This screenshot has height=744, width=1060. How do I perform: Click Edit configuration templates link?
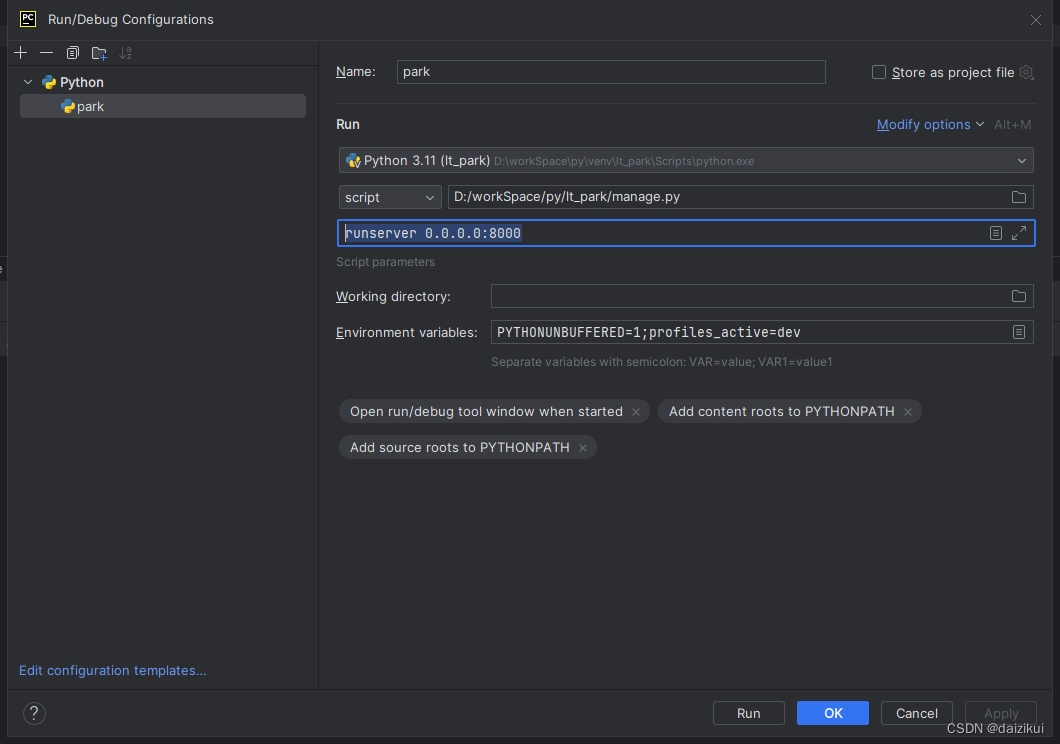[112, 670]
